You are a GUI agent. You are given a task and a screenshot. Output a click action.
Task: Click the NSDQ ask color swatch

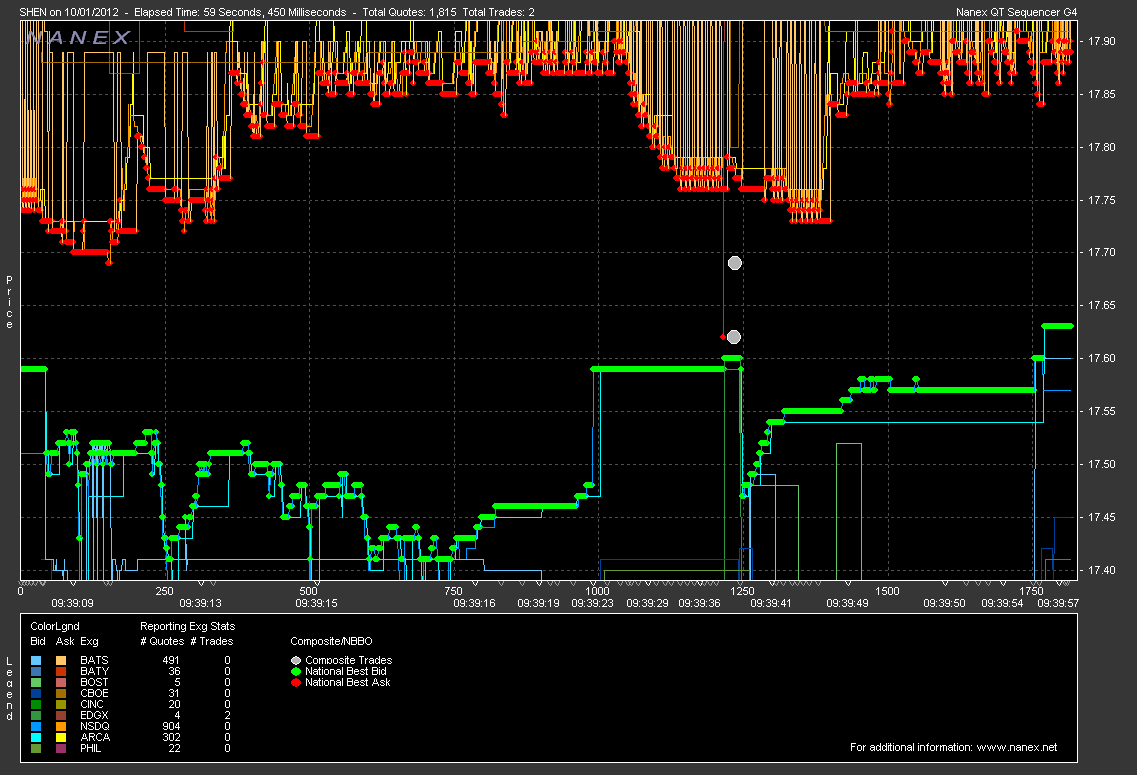61,726
